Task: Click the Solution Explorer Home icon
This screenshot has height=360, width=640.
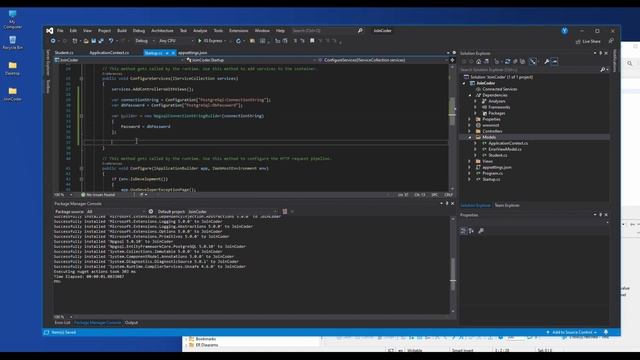Action: tap(478, 61)
